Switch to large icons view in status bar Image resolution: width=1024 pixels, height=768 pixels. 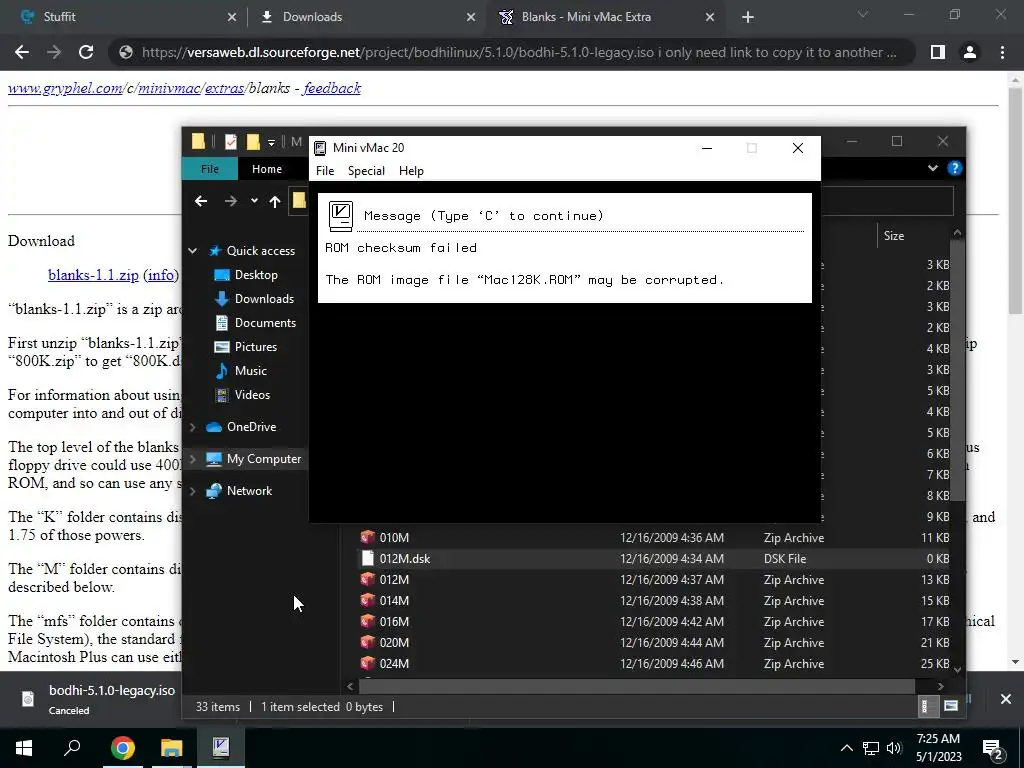(x=951, y=706)
